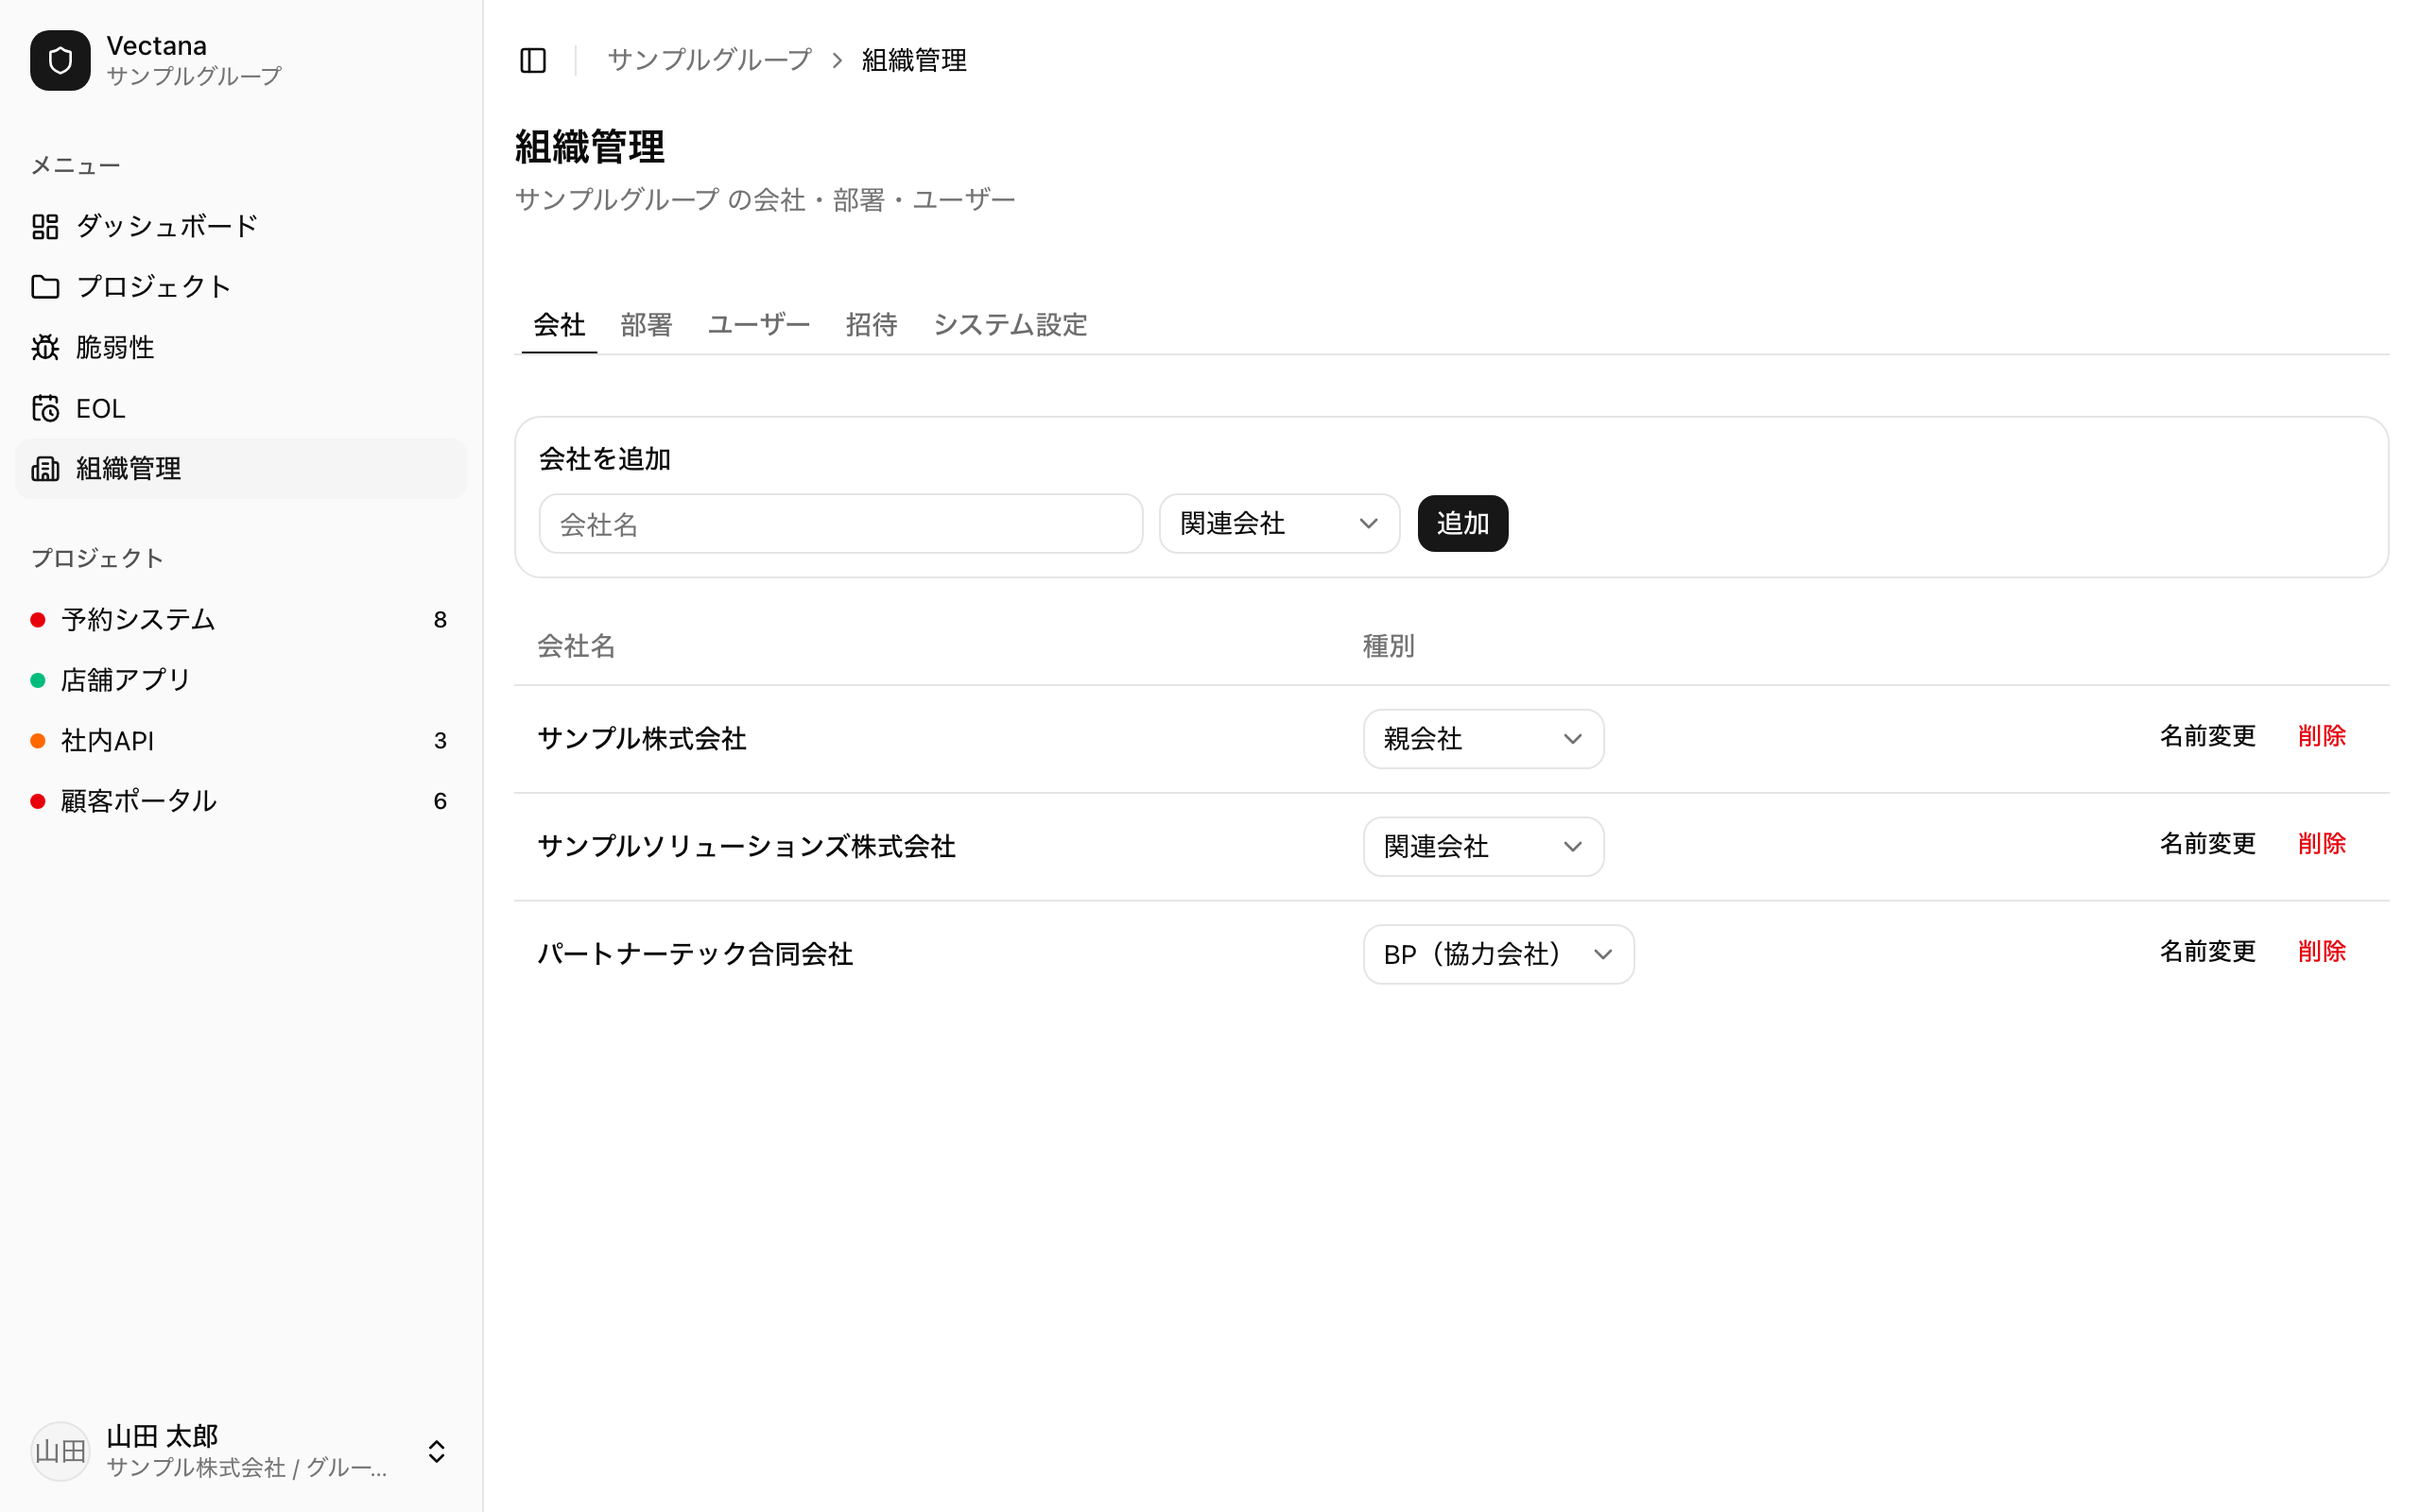This screenshot has height=1512, width=2420.
Task: Click the red dot beside 予約システム
Action: 38,620
